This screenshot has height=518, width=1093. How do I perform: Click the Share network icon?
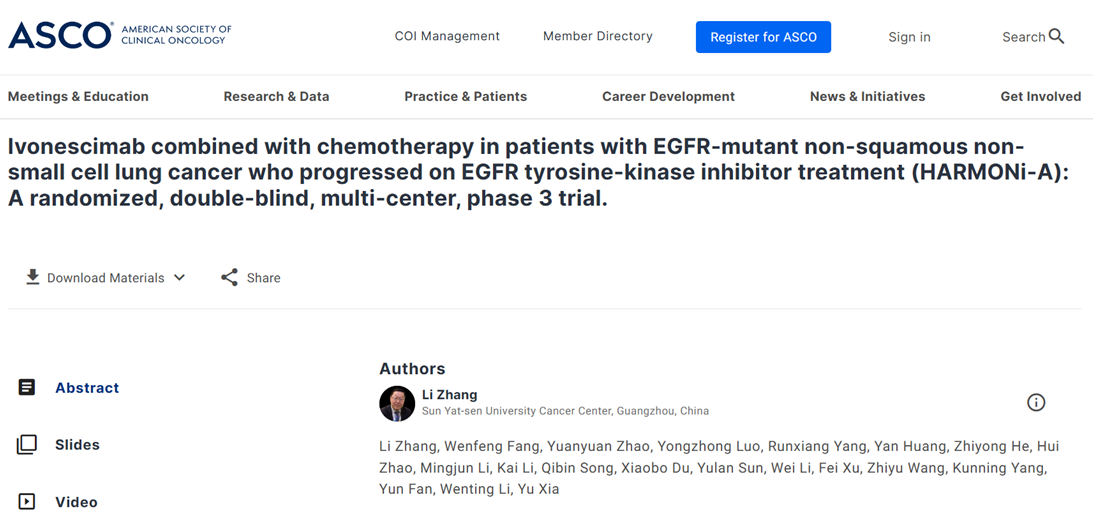pos(229,277)
